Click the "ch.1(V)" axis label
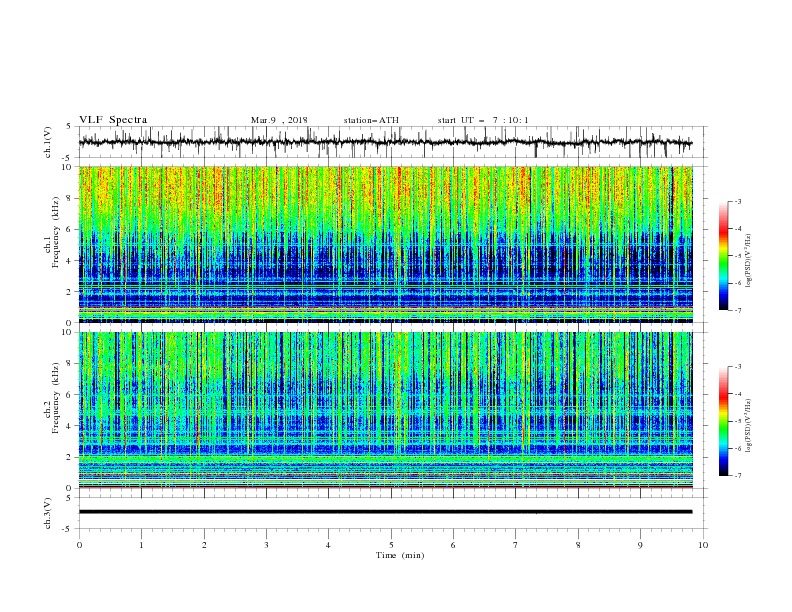792x612 pixels. tap(48, 142)
